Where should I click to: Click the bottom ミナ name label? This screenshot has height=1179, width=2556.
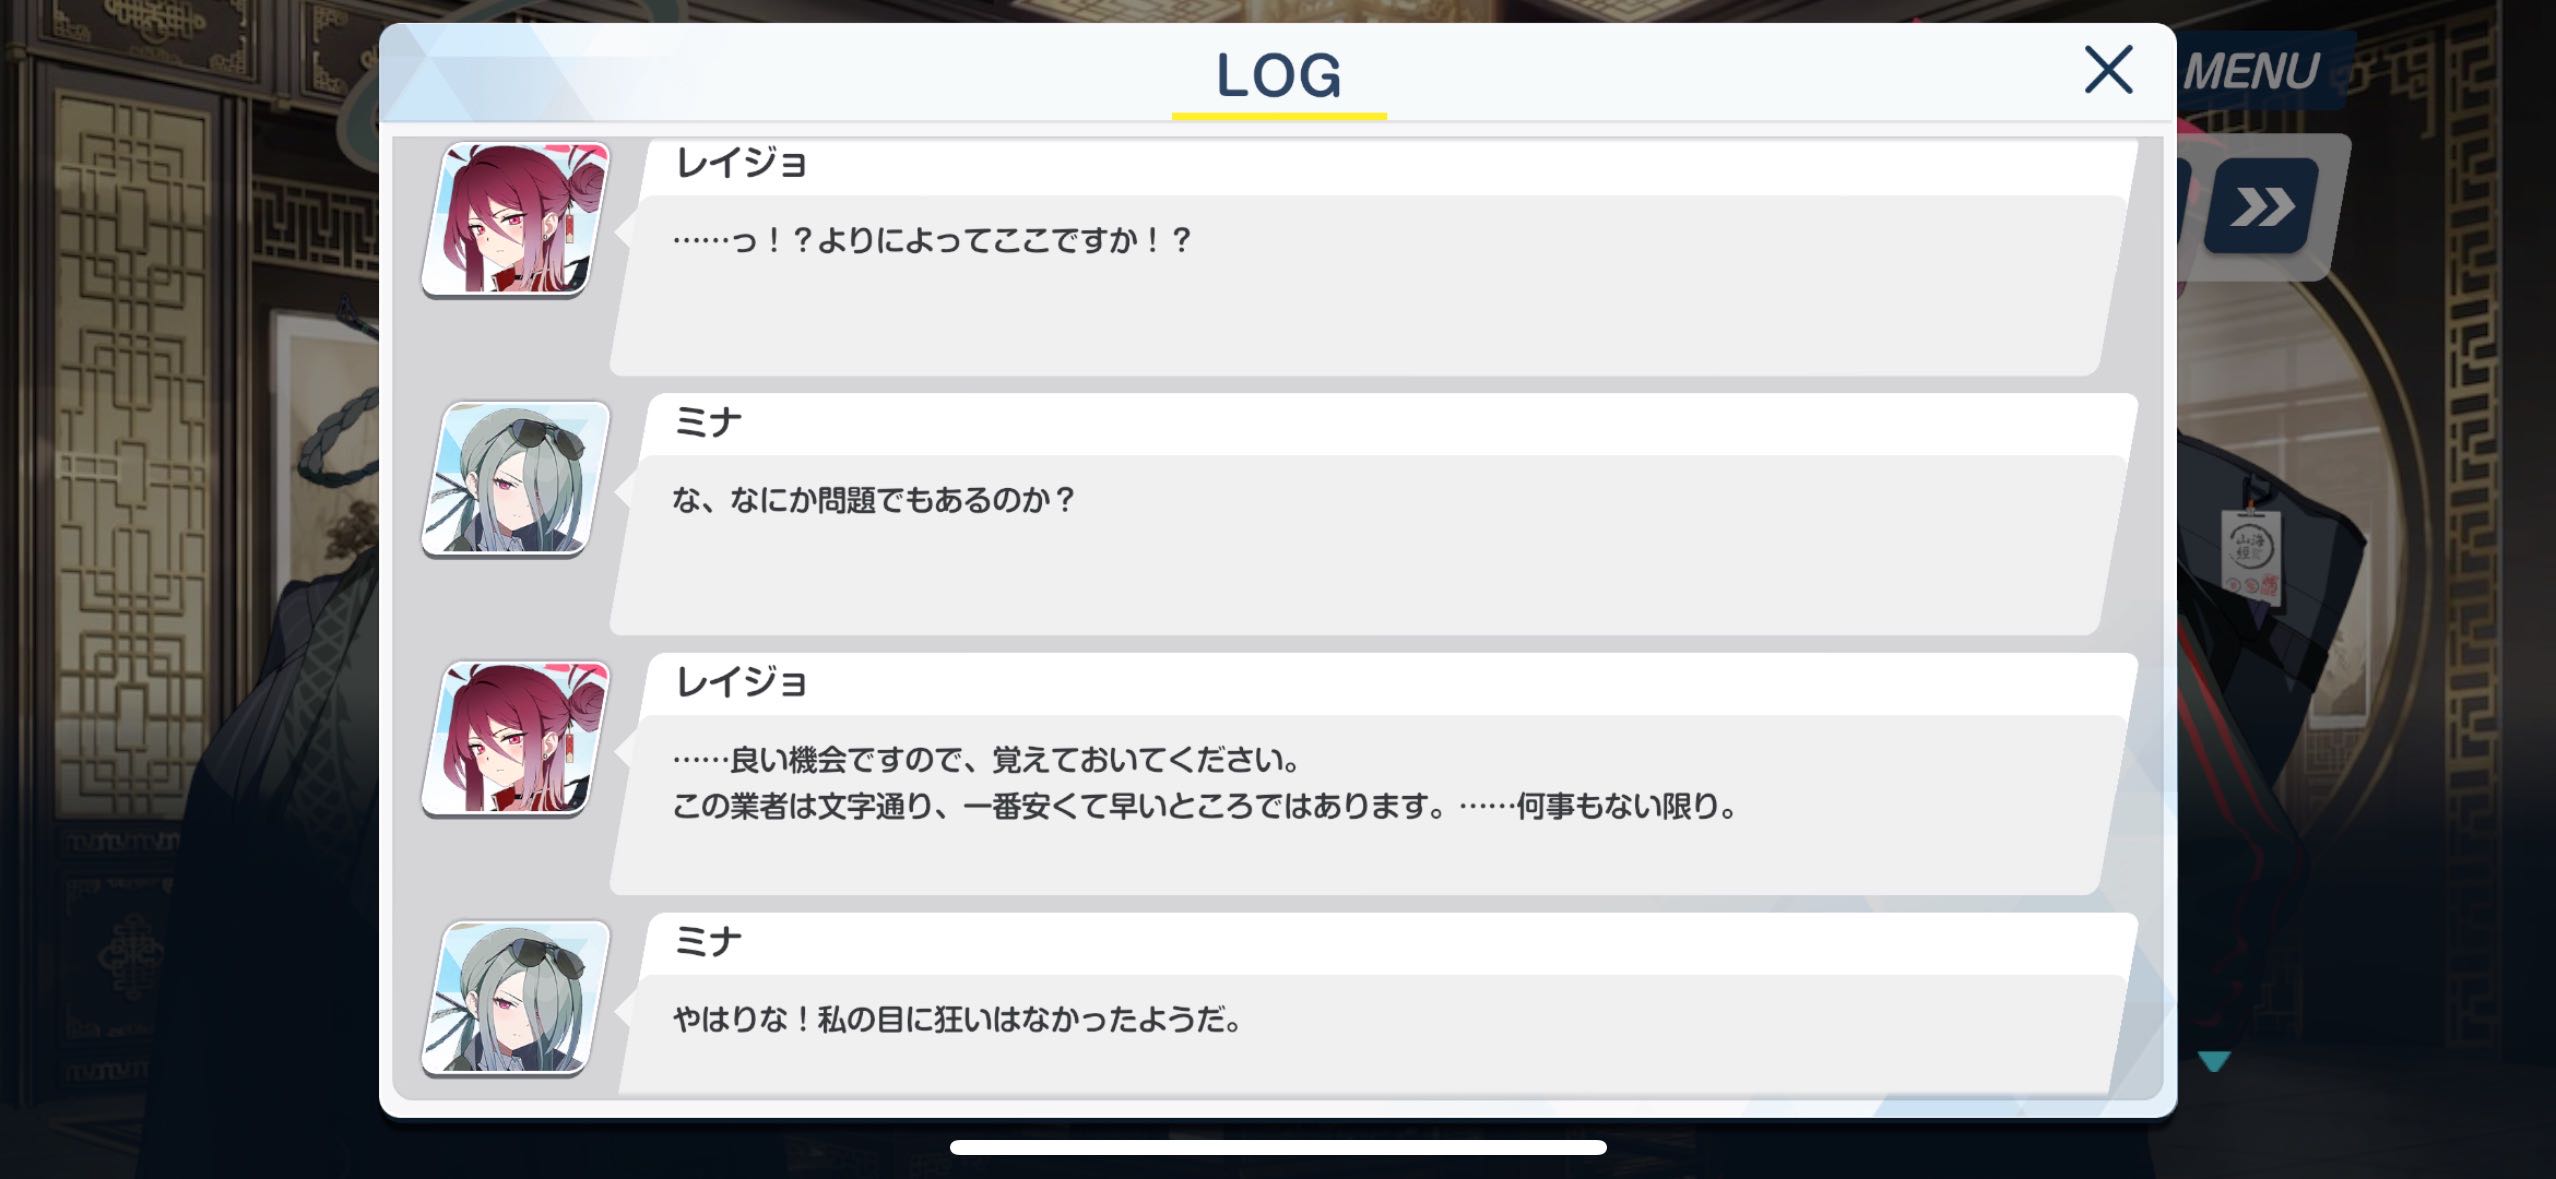[x=708, y=942]
